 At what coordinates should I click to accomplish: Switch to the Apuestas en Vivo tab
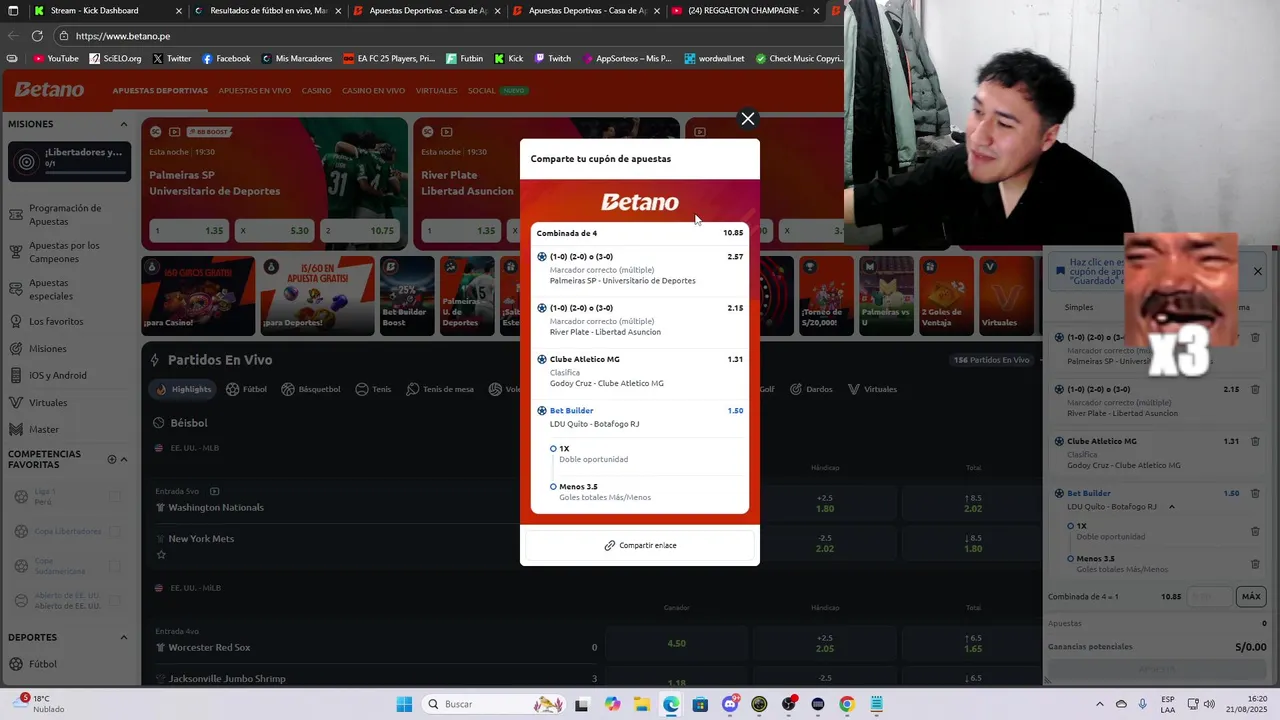(254, 90)
